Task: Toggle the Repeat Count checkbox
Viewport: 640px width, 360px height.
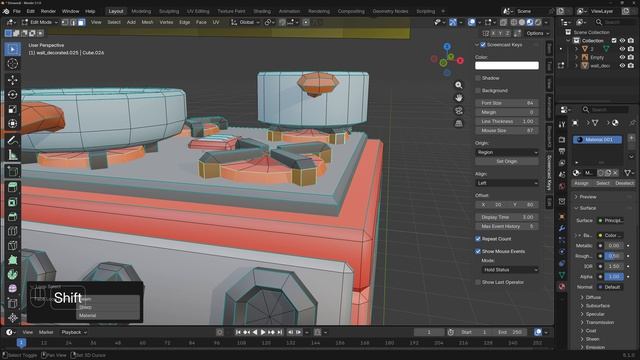Action: [x=478, y=239]
